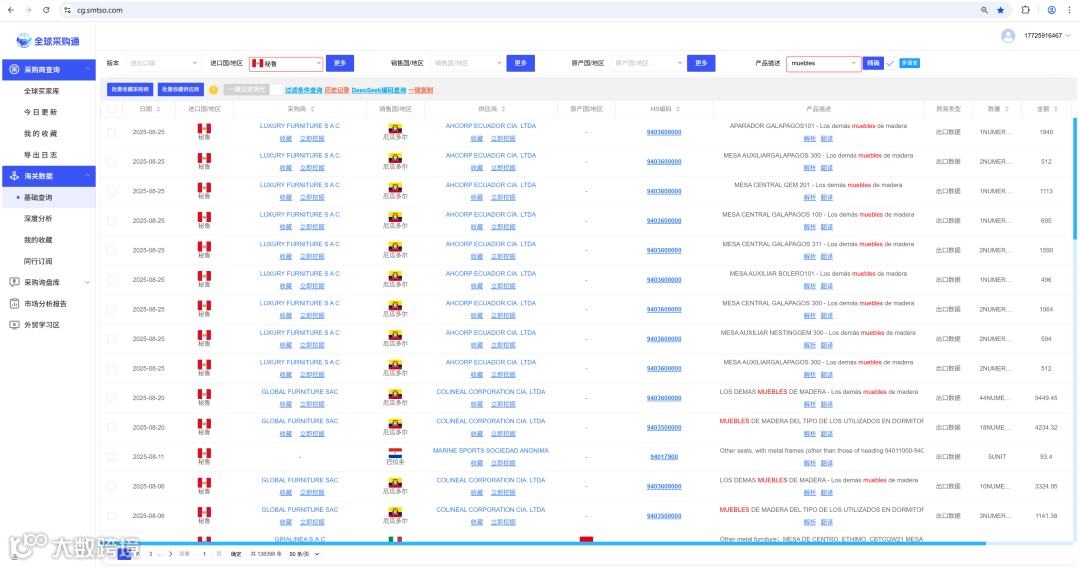Open the browser extensions puzzle icon
1080x567 pixels.
click(x=1026, y=10)
